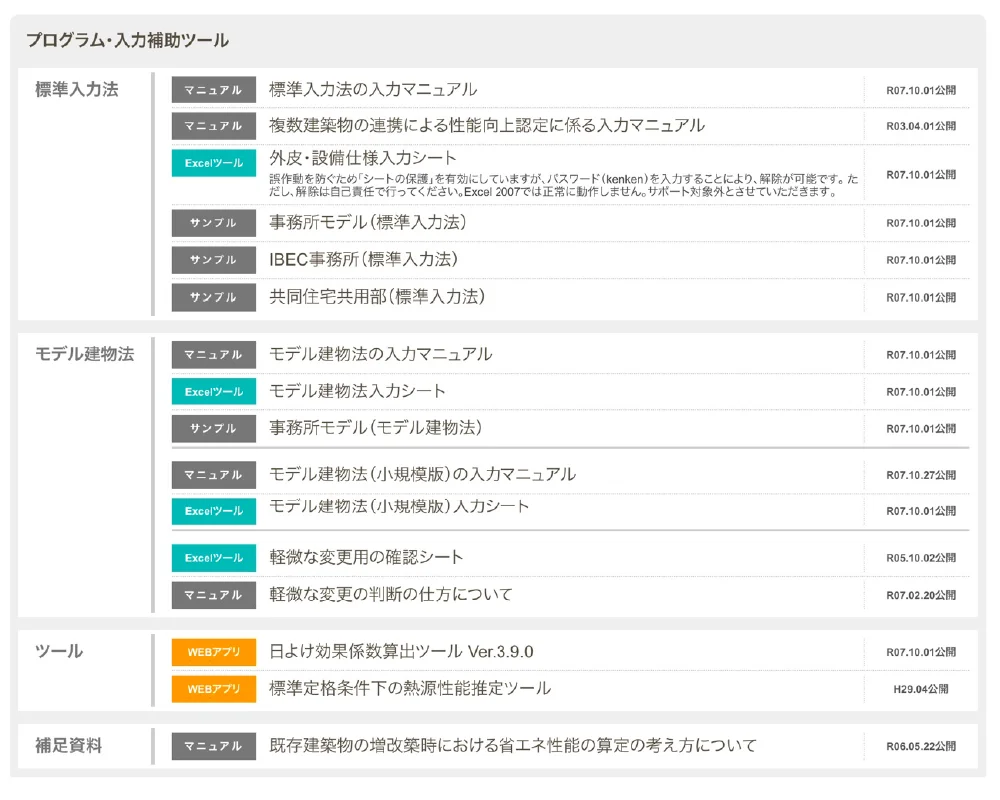Select the モデル建物法 section heading
The image size is (1000, 800).
pyautogui.click(x=84, y=355)
